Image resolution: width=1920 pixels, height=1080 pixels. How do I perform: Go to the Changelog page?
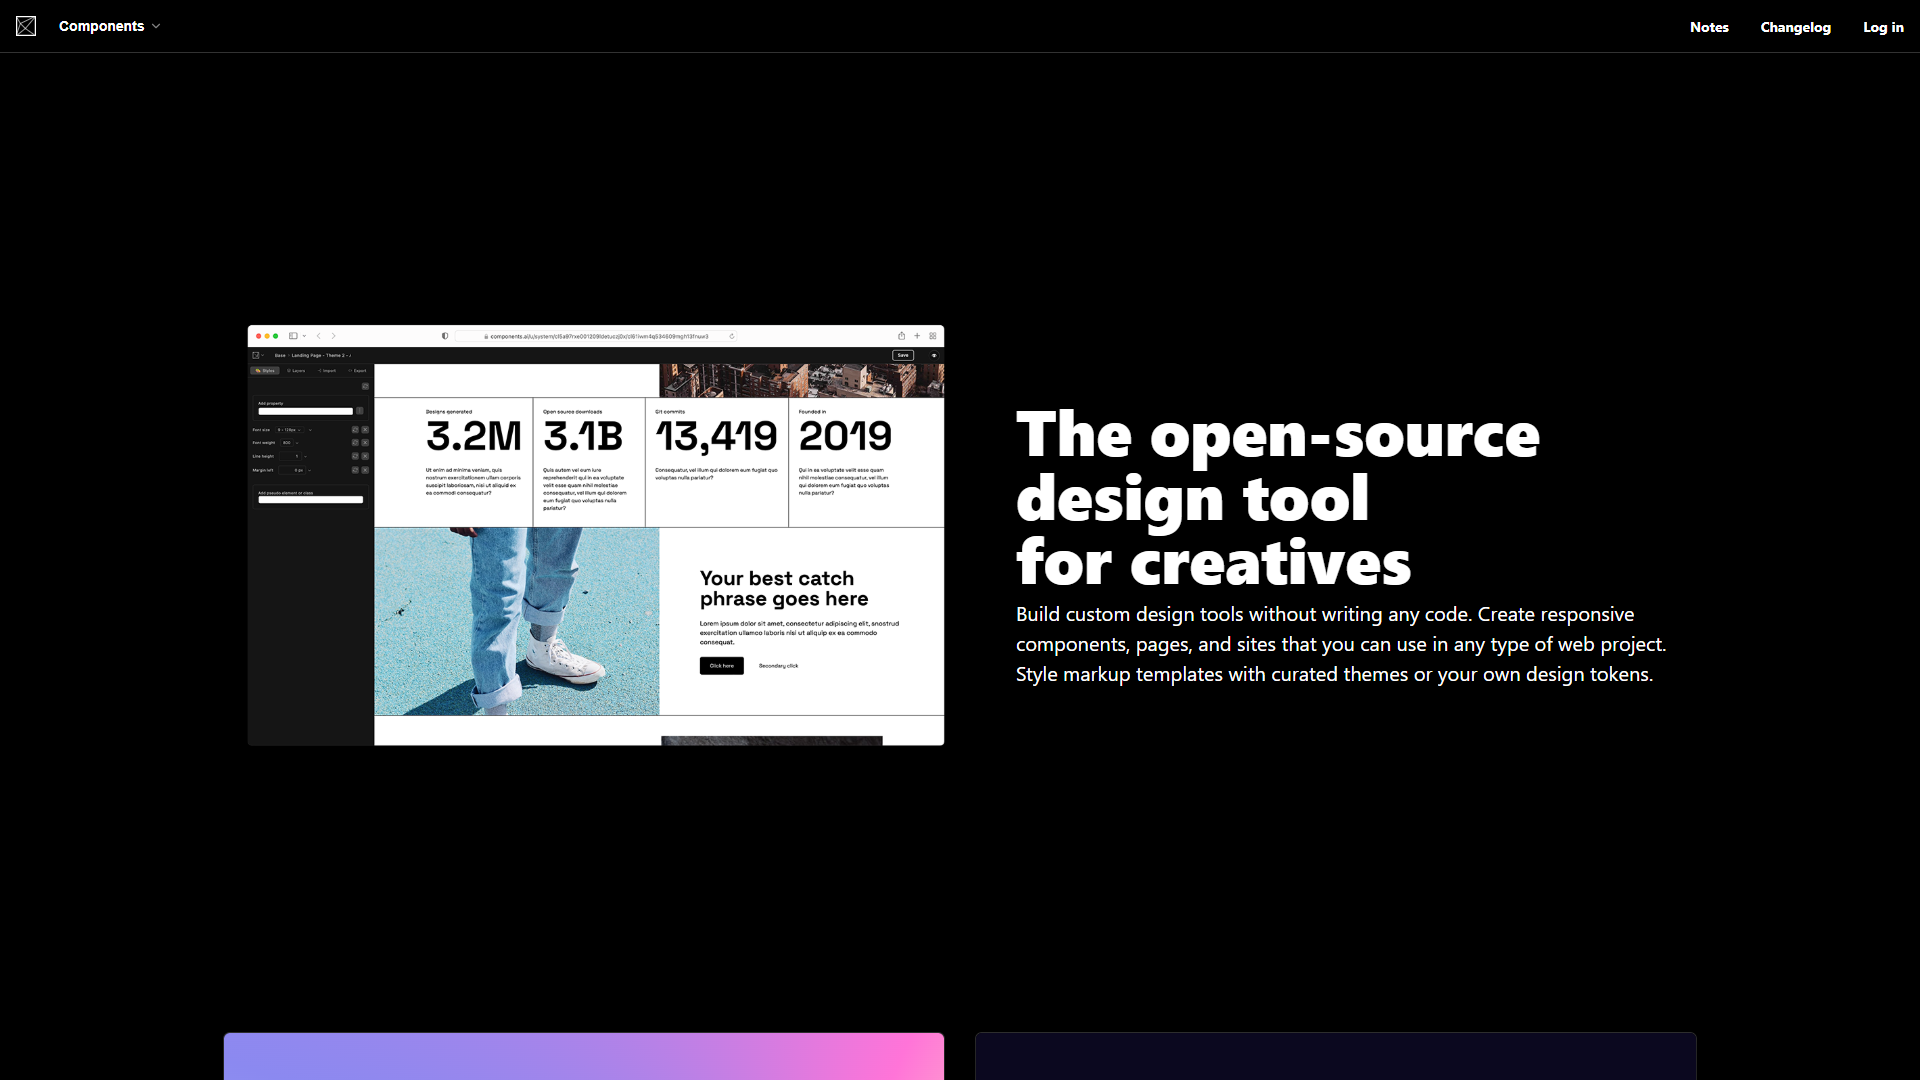click(x=1795, y=27)
